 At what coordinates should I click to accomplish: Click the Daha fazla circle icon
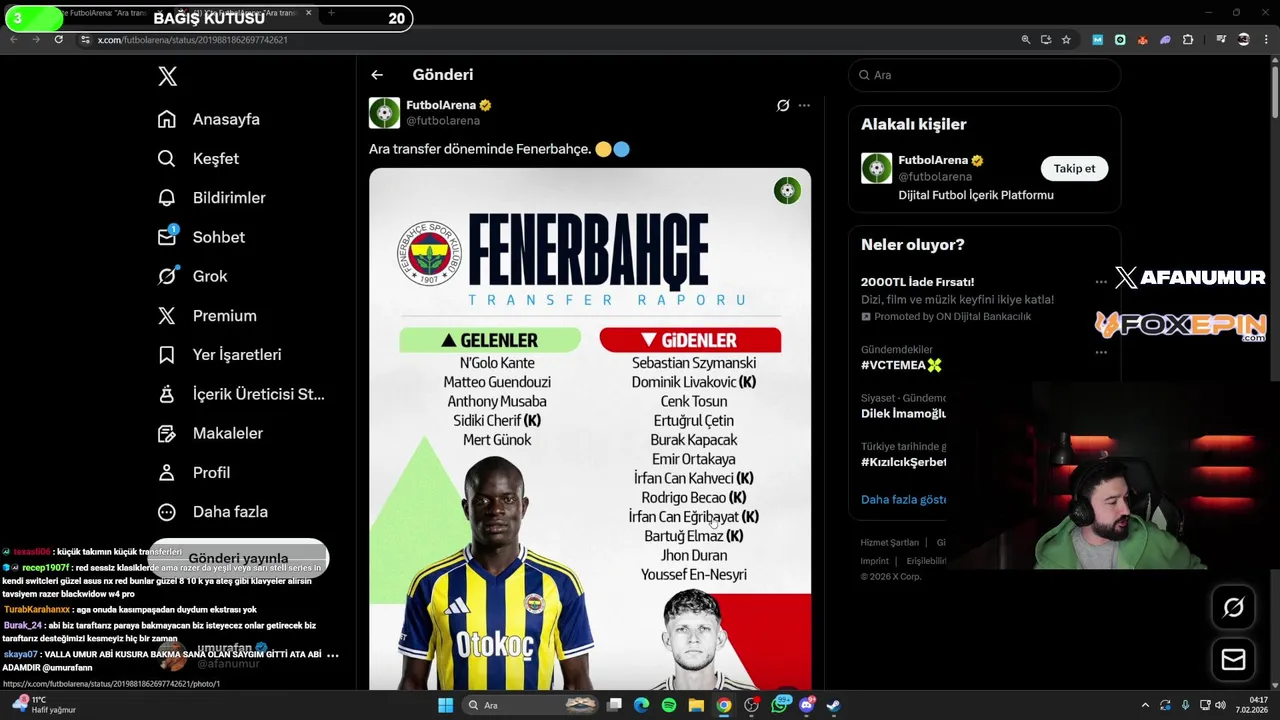[x=167, y=512]
